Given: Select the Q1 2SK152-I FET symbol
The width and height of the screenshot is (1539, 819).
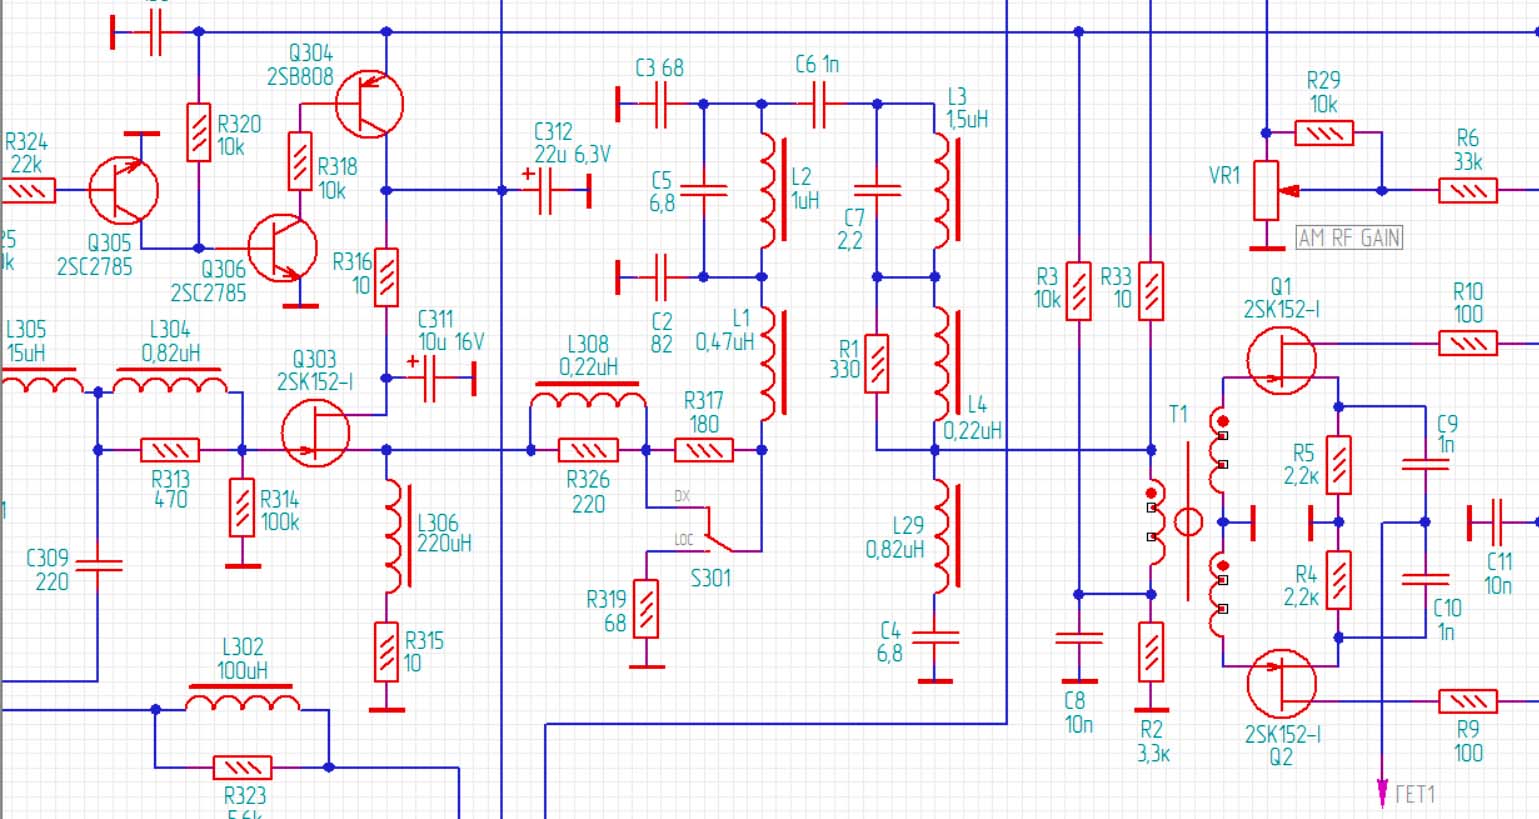Looking at the screenshot, I should 1281,360.
